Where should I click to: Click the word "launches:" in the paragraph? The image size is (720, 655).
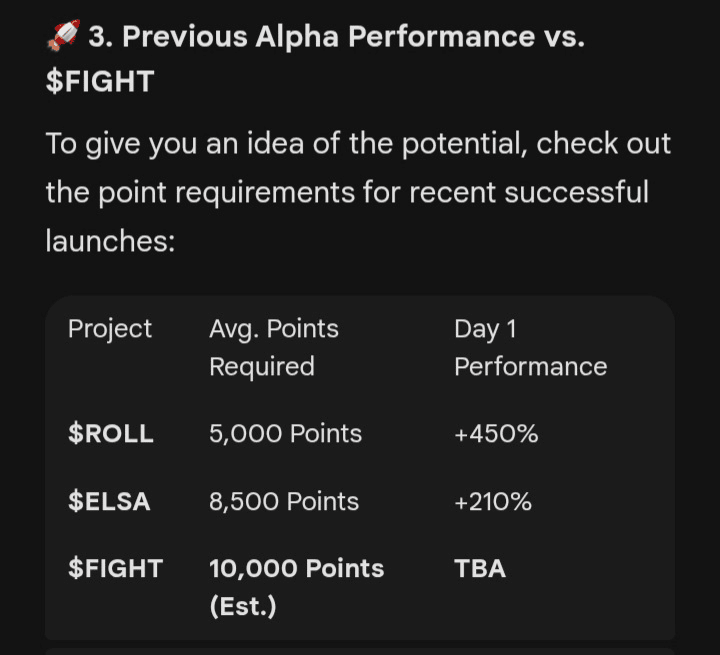pyautogui.click(x=110, y=239)
